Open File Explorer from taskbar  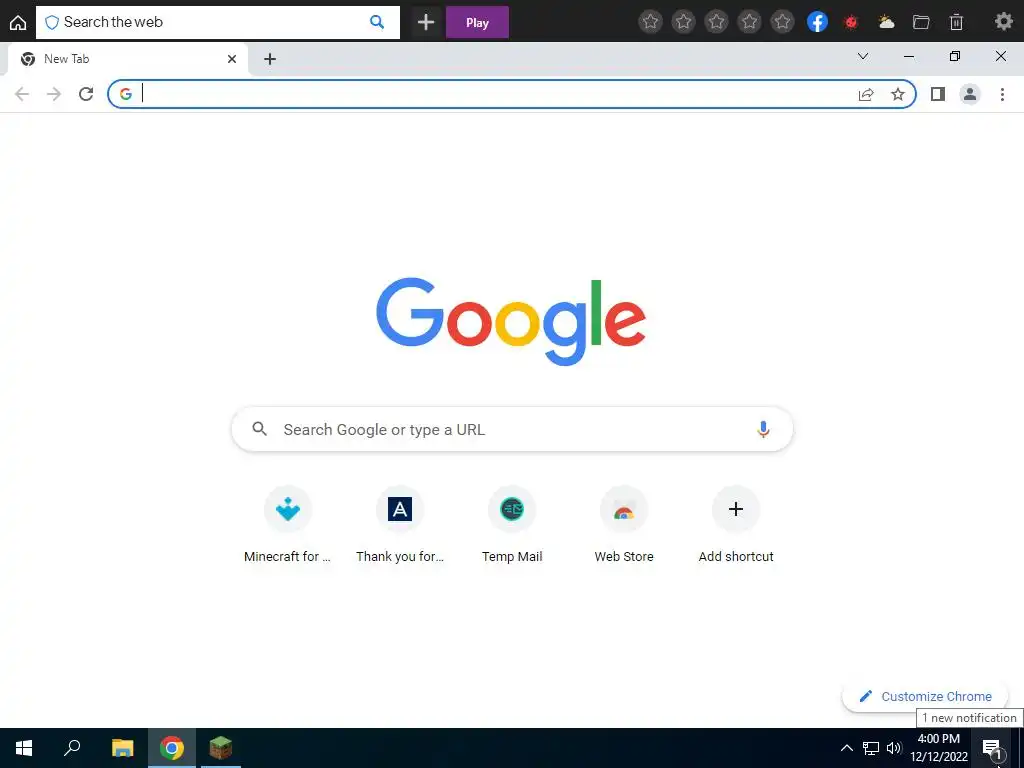pos(122,748)
